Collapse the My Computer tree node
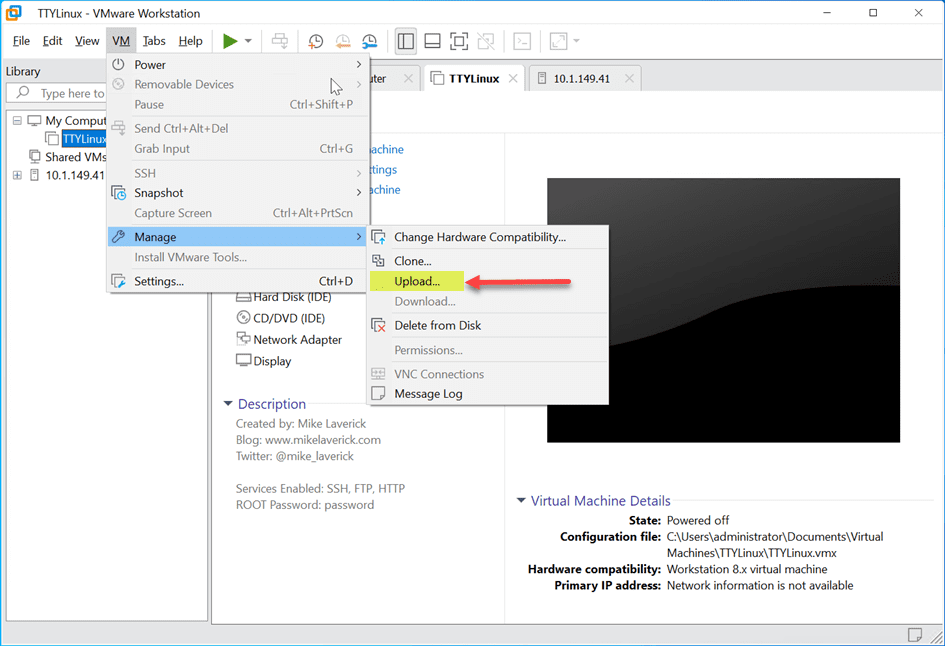945x646 pixels. pyautogui.click(x=17, y=121)
